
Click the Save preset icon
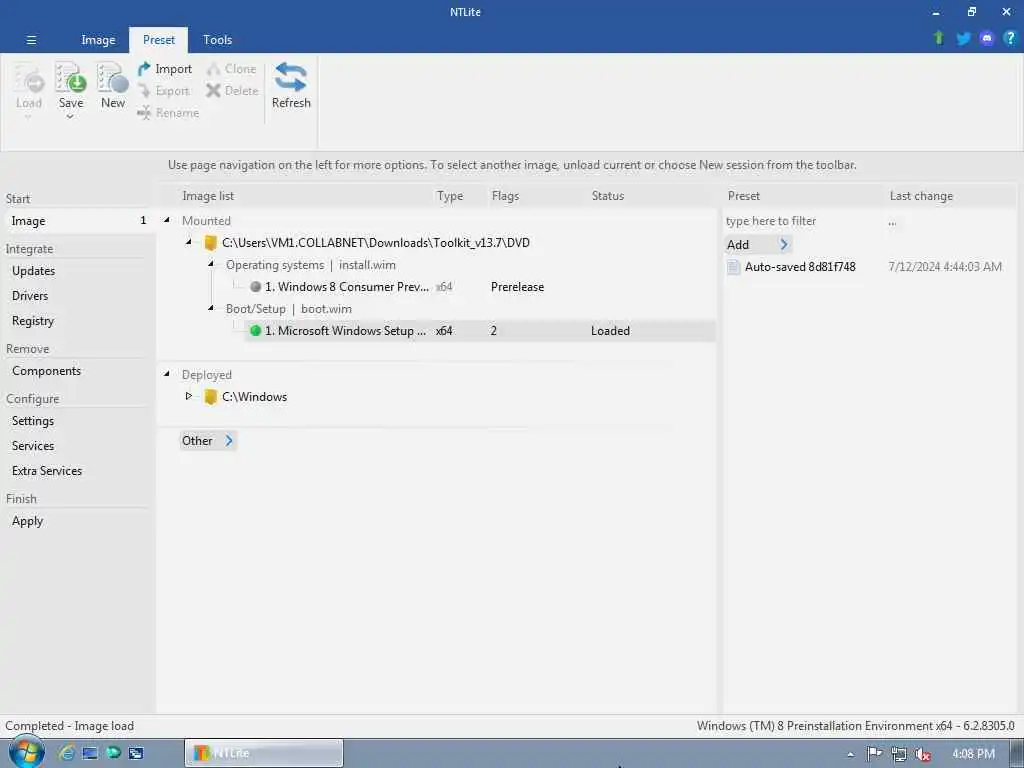tap(71, 78)
